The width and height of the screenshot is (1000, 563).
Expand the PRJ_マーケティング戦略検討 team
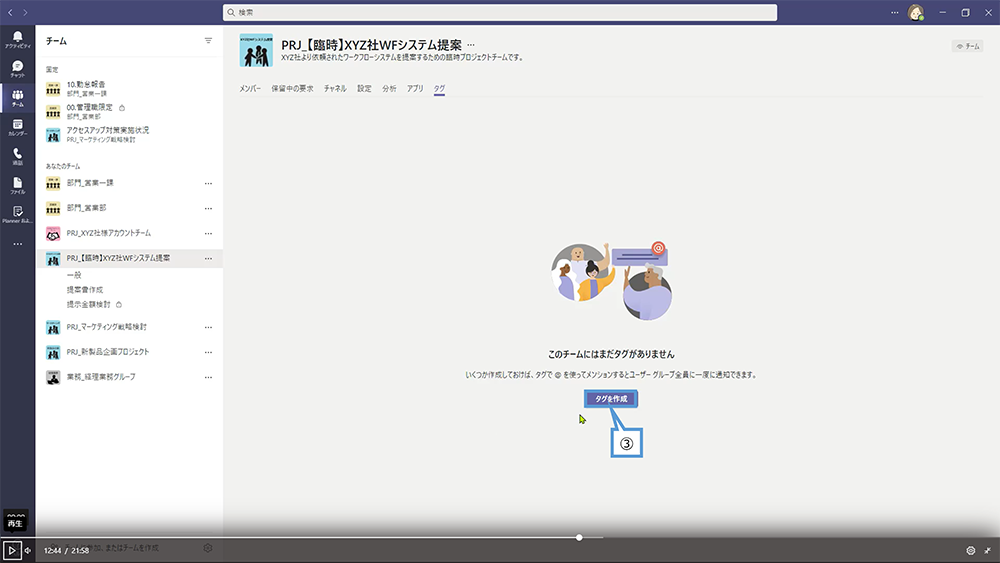pyautogui.click(x=107, y=327)
